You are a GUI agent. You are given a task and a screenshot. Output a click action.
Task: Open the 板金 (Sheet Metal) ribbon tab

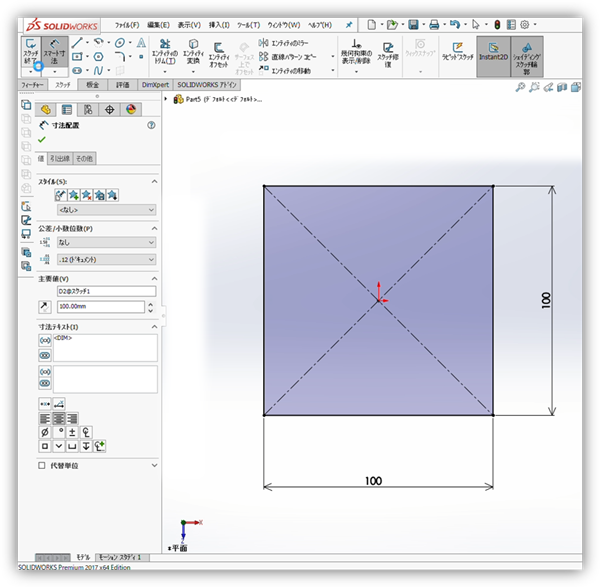[x=93, y=85]
